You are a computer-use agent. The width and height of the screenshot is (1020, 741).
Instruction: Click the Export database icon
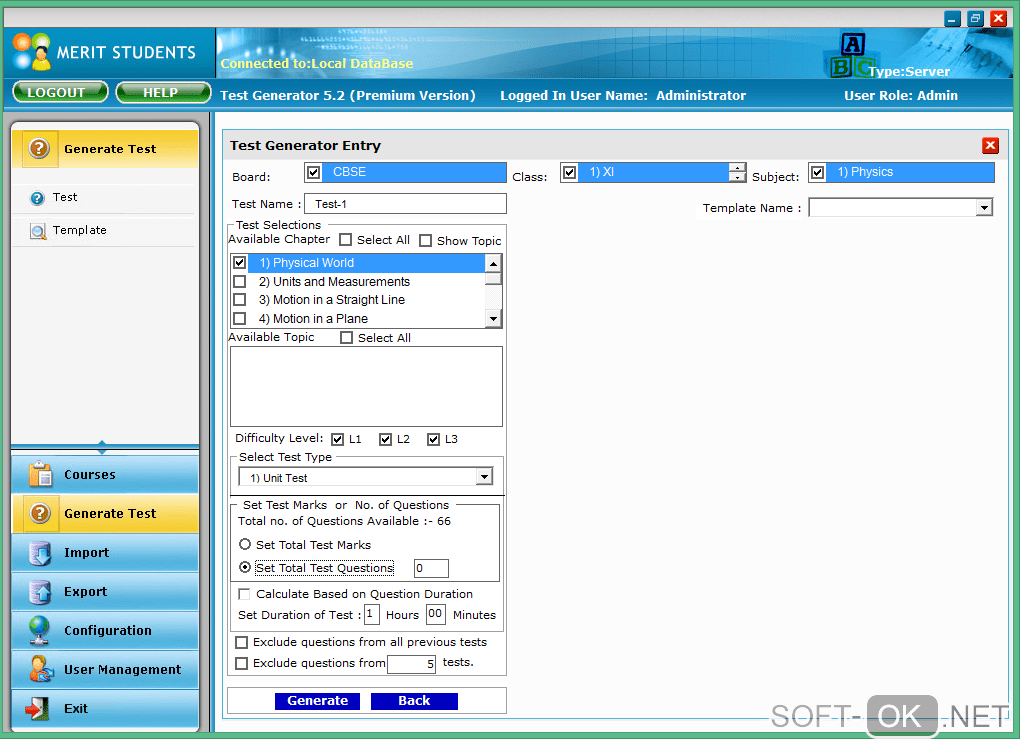point(40,591)
